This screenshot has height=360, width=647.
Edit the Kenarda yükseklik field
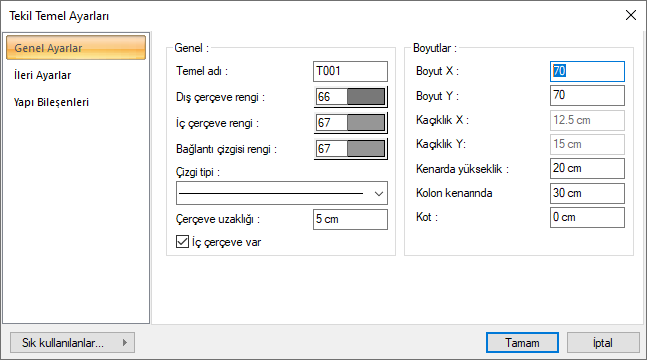tap(587, 168)
